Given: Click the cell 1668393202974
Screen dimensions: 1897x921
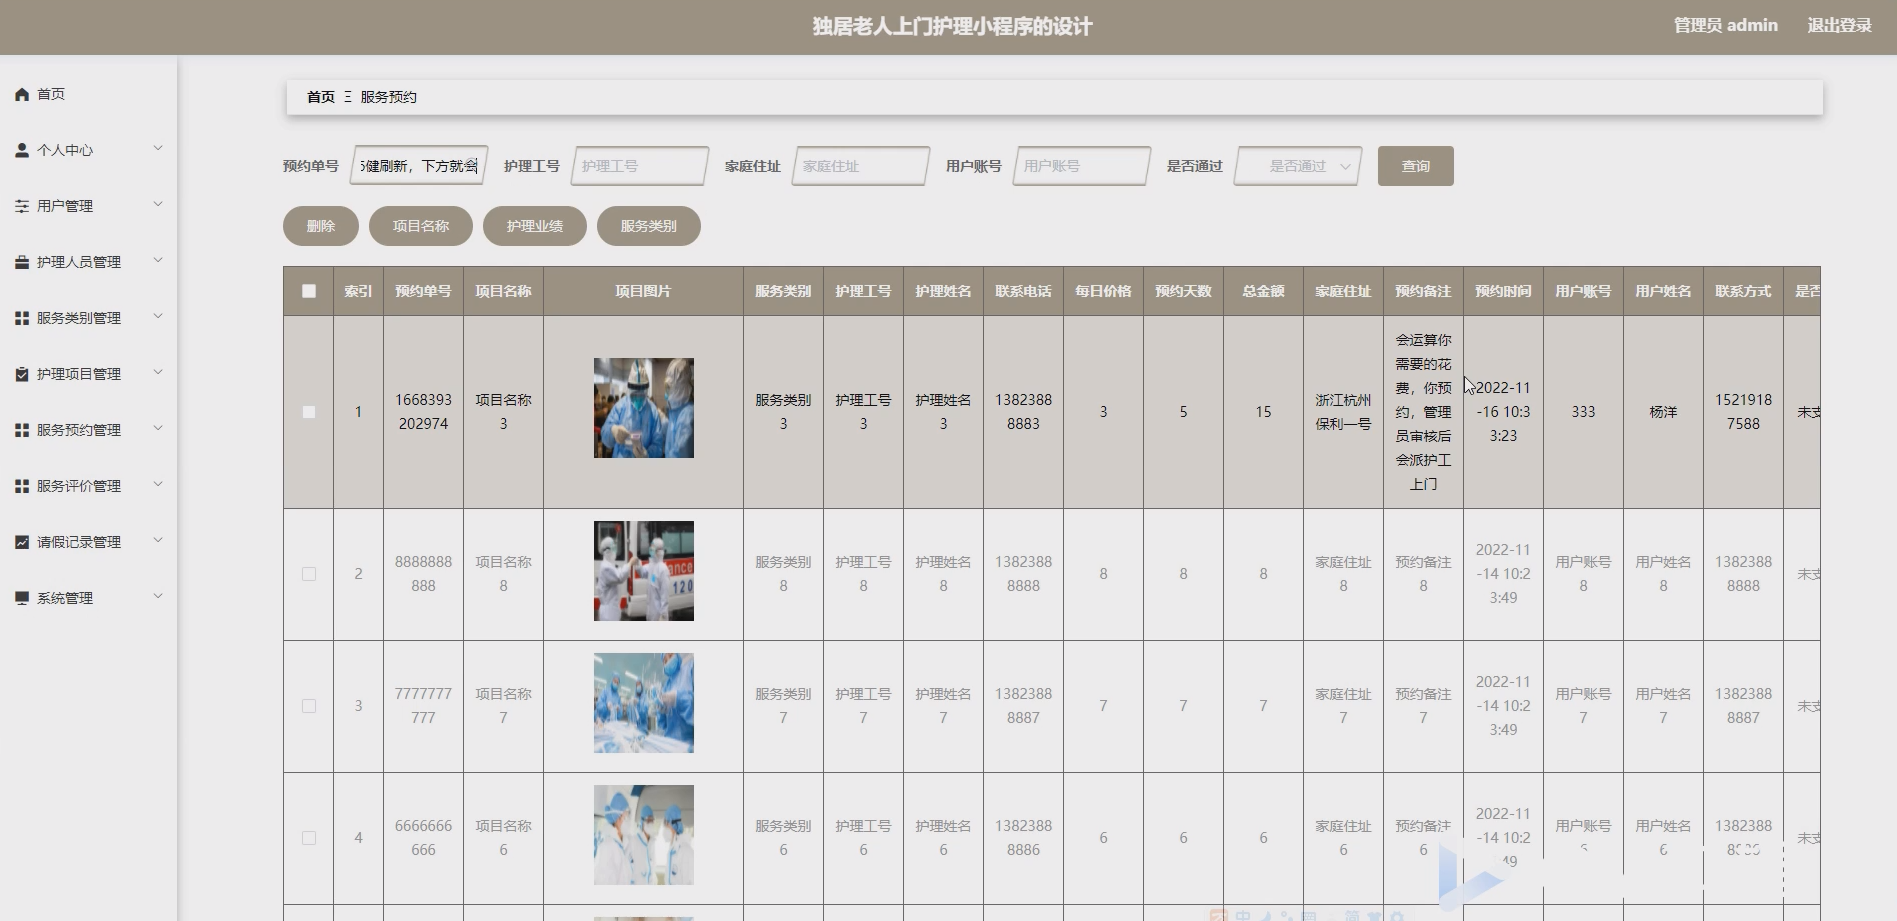Looking at the screenshot, I should click(x=423, y=412).
